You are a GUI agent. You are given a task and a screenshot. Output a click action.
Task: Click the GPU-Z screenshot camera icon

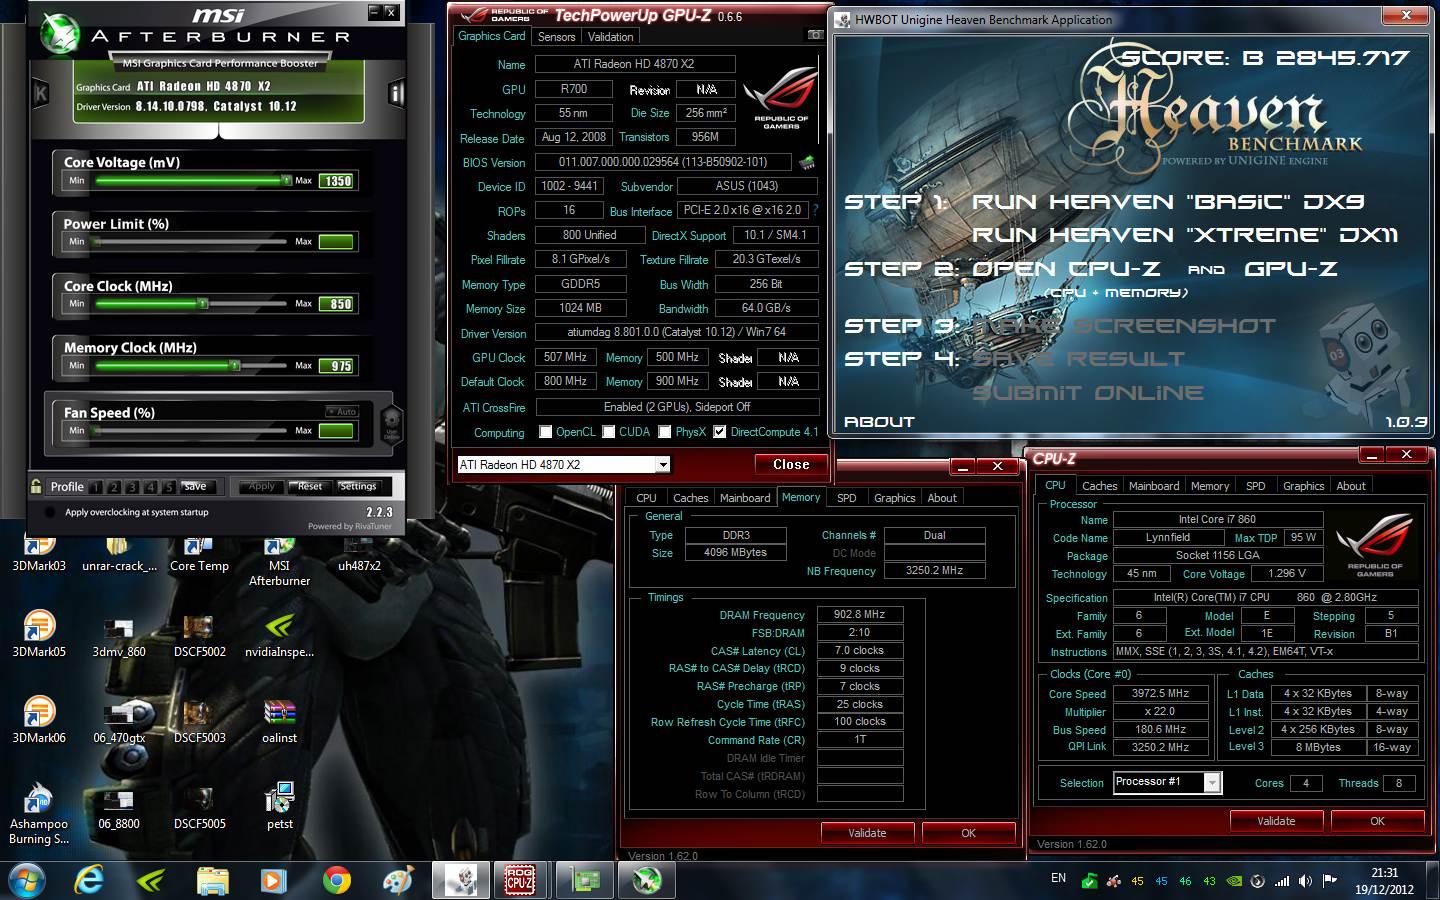pyautogui.click(x=815, y=35)
